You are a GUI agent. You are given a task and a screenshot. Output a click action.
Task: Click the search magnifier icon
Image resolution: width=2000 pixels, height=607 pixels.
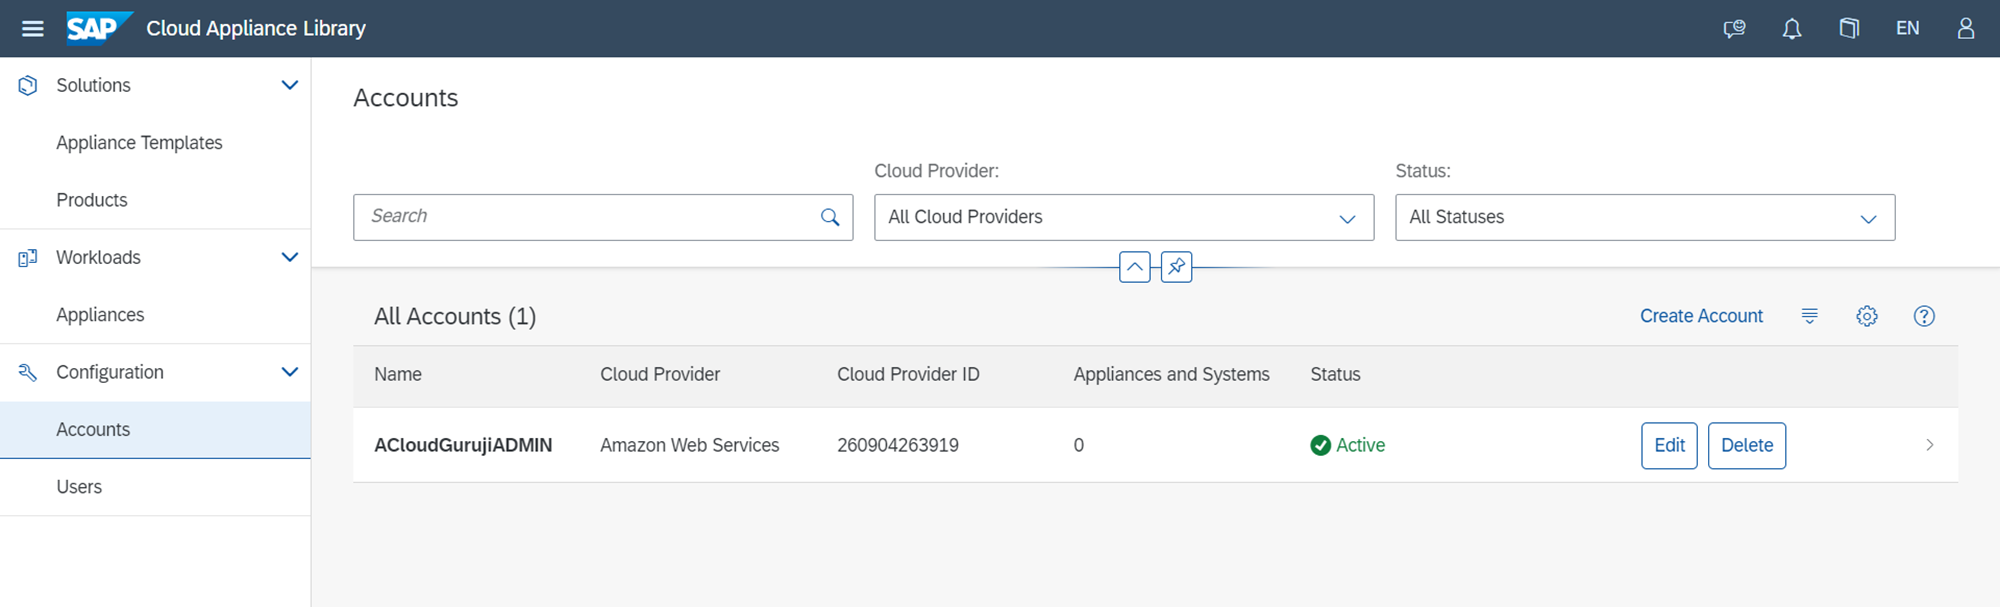(x=829, y=217)
